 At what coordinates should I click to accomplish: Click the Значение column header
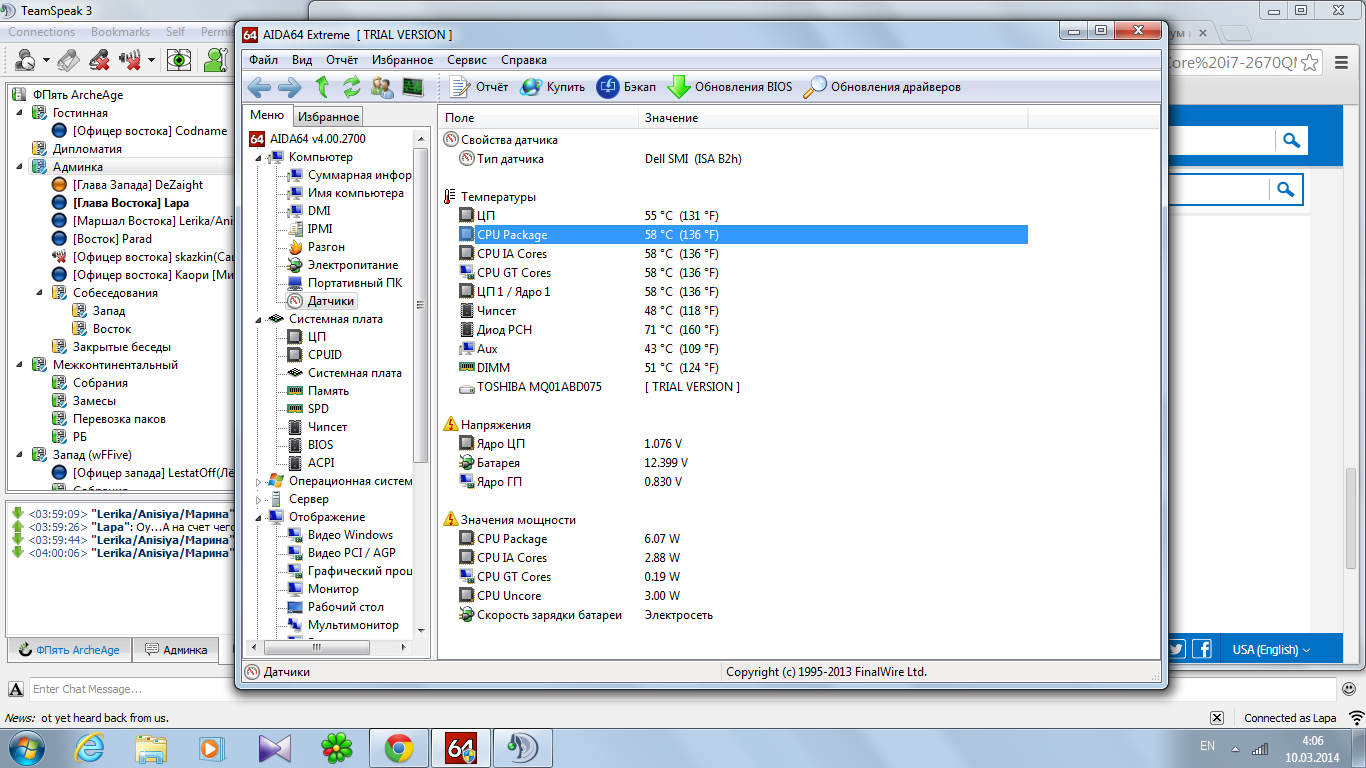833,118
